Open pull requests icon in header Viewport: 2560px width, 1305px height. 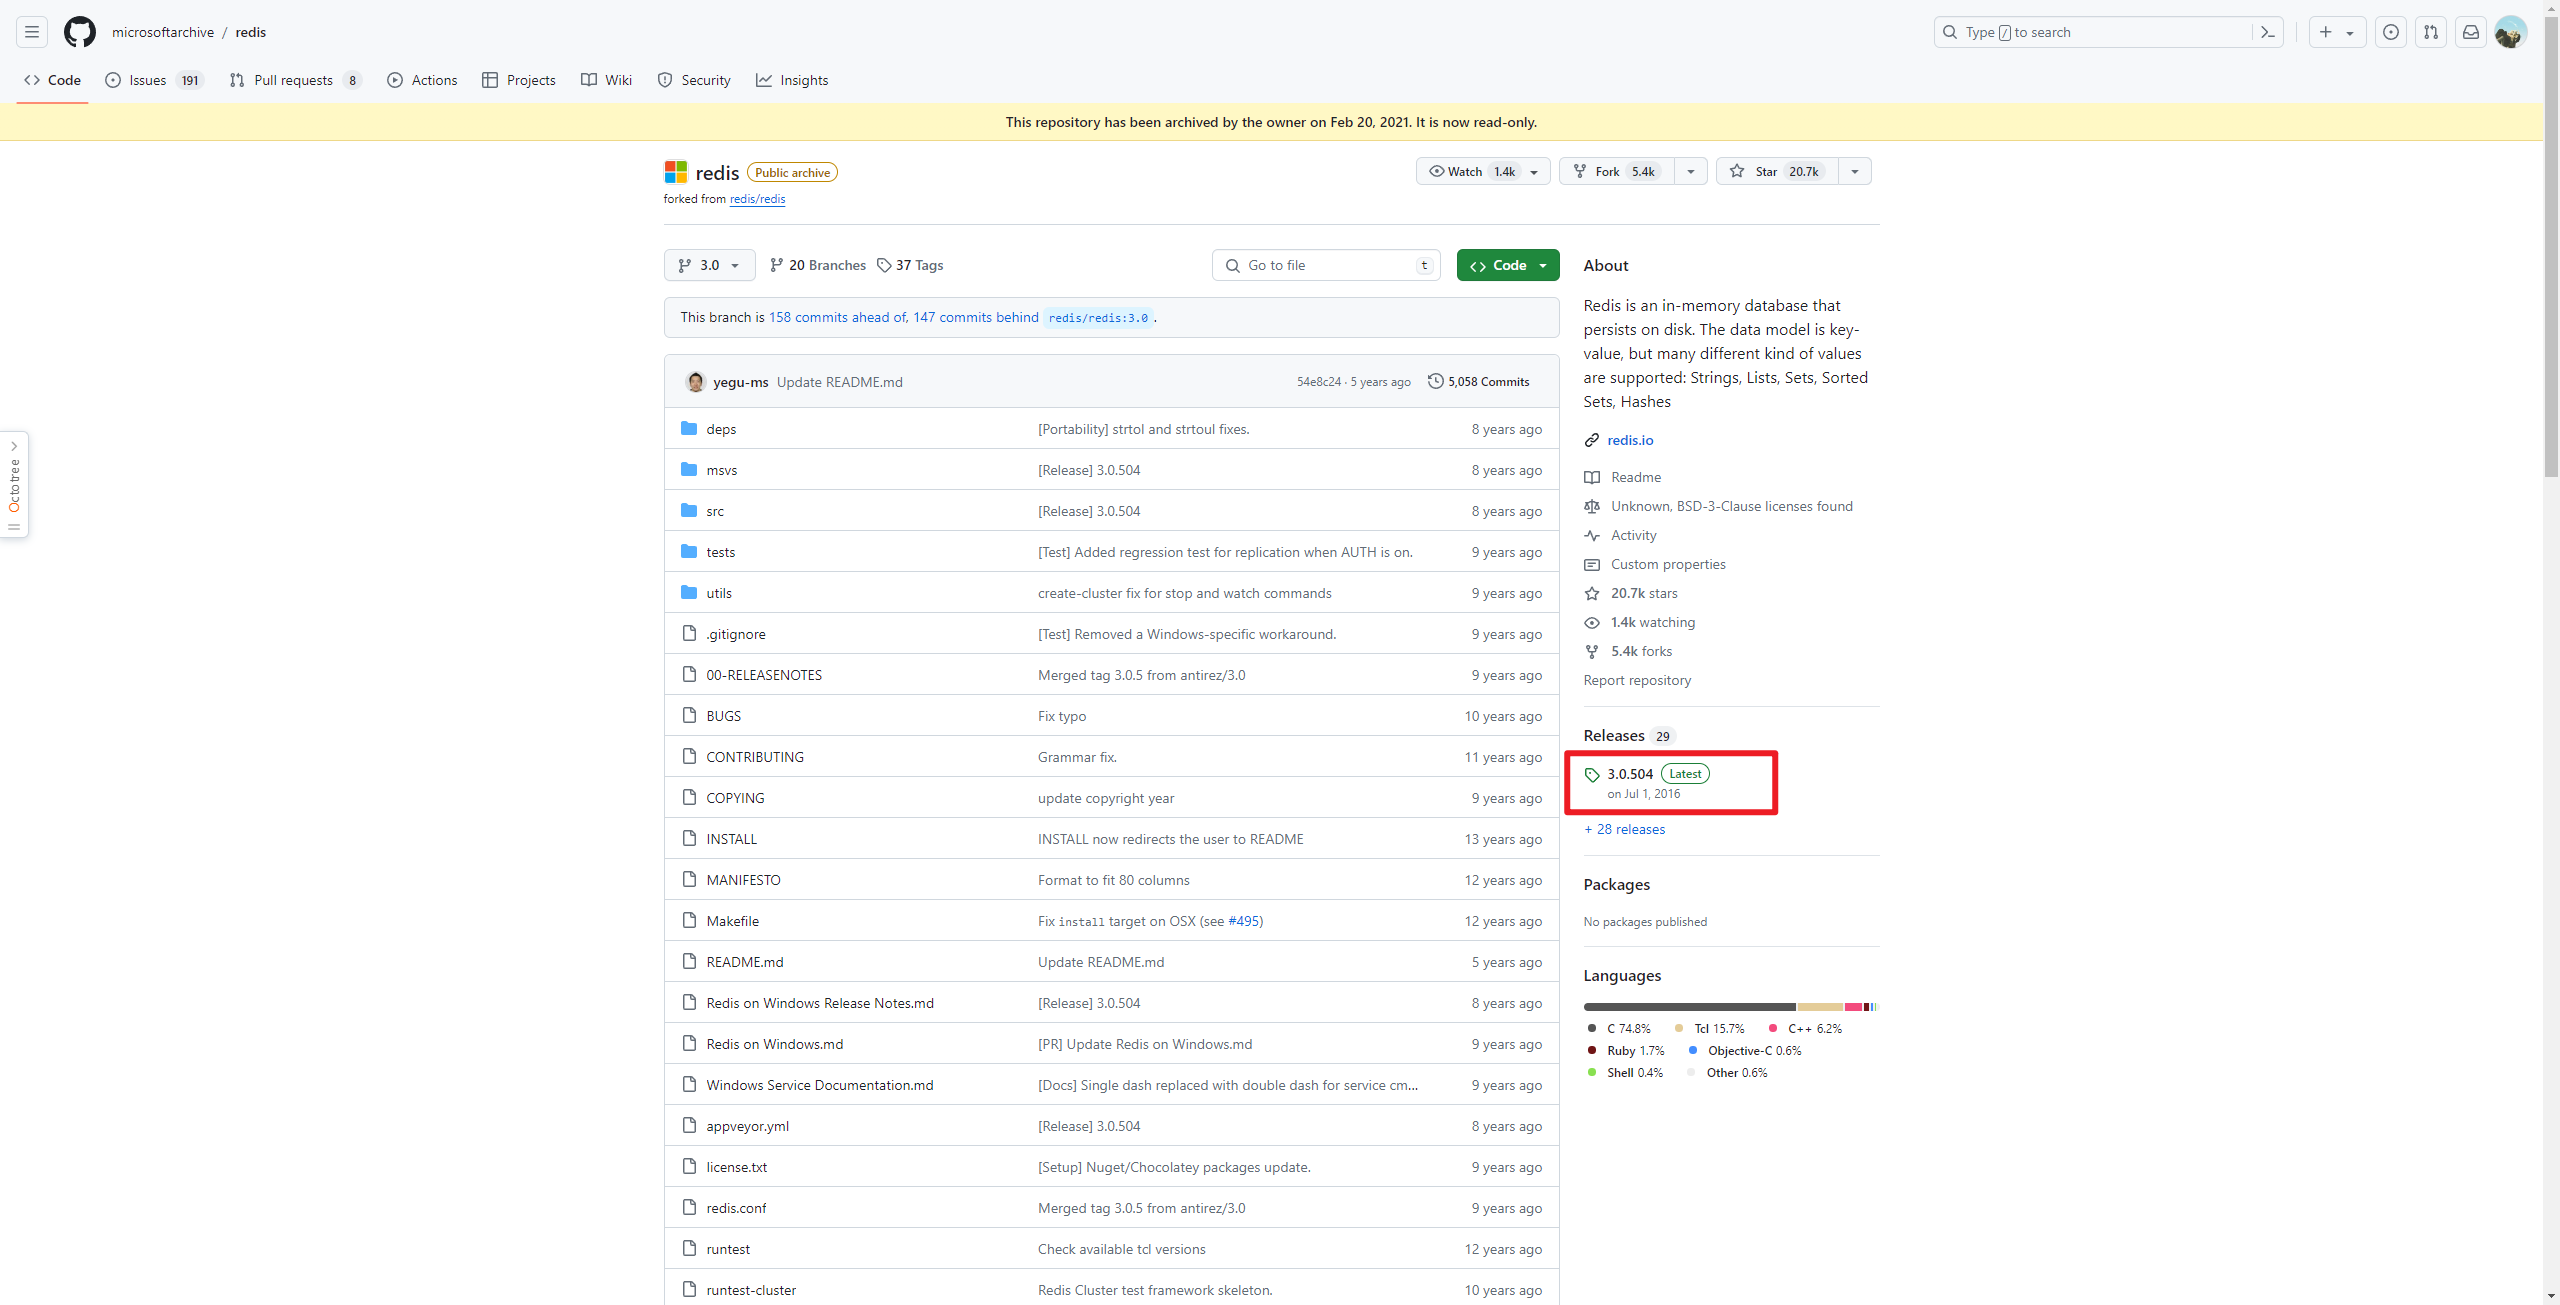2430,32
